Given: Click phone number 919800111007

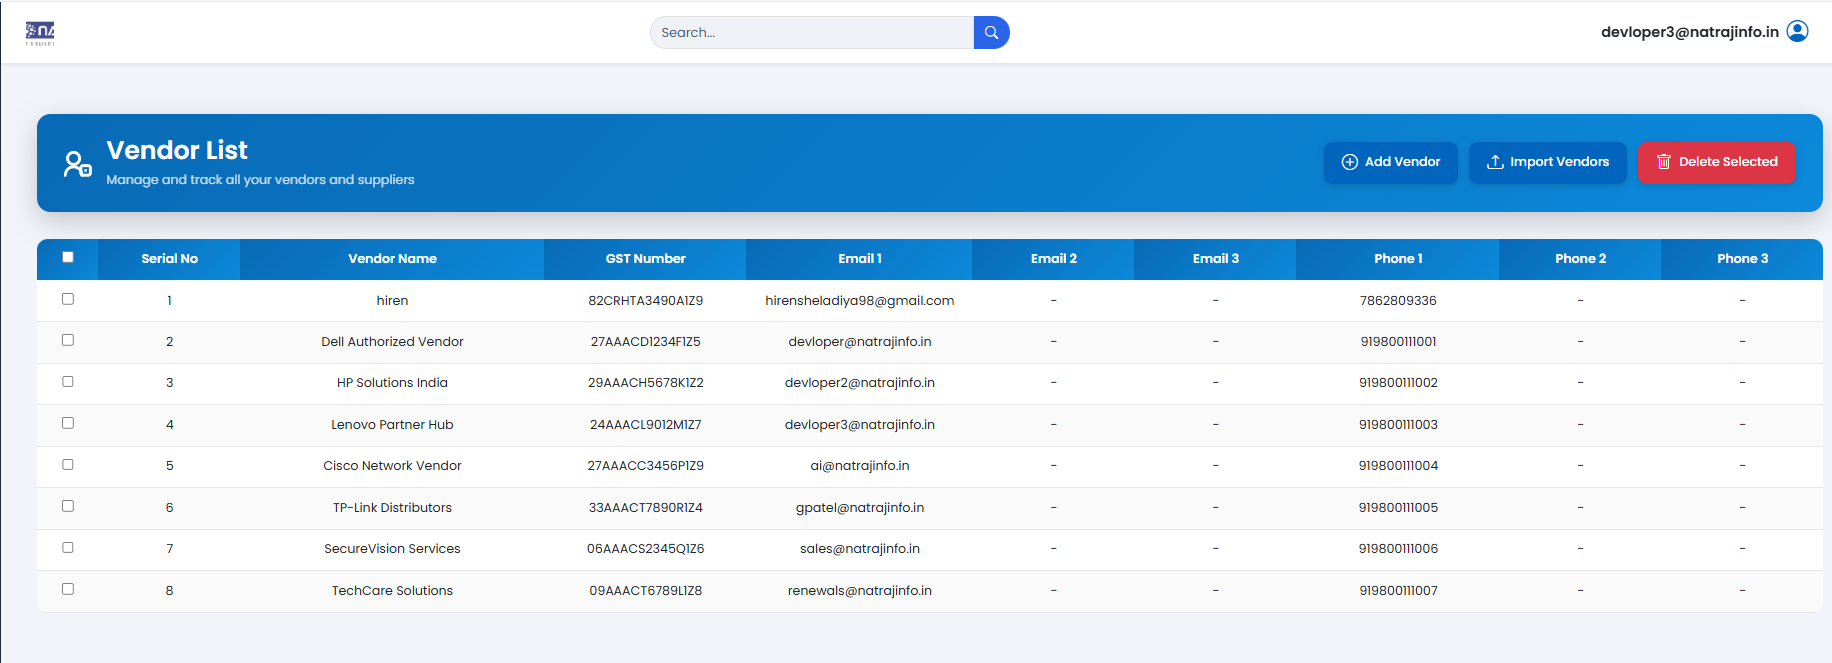Looking at the screenshot, I should 1398,591.
